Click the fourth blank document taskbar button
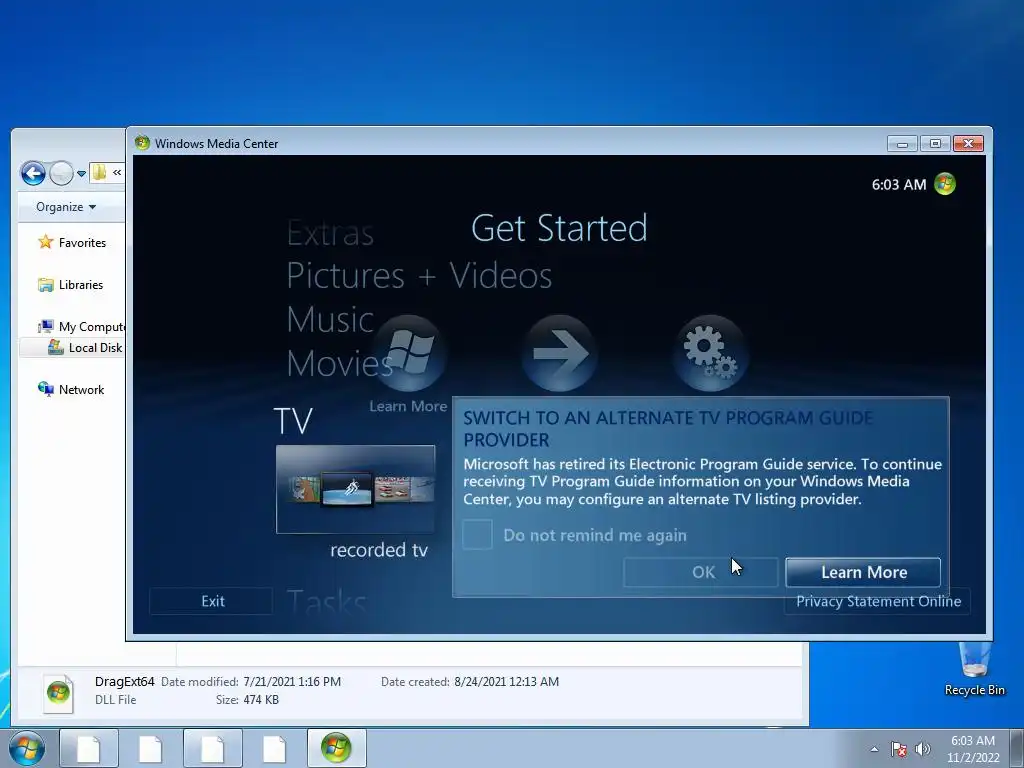The height and width of the screenshot is (768, 1024). (x=274, y=748)
